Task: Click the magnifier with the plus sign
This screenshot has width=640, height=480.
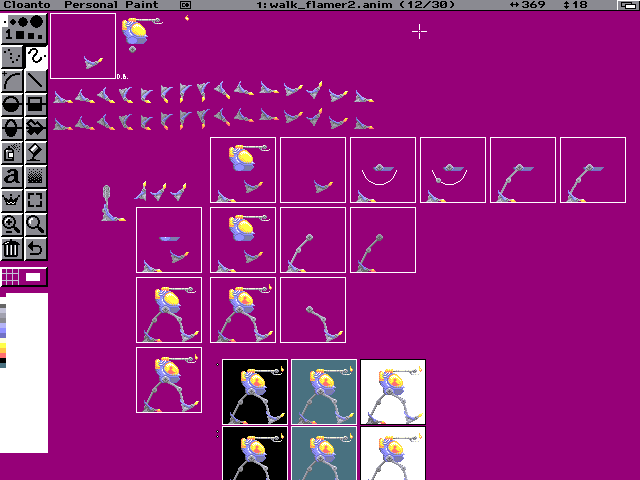Action: click(x=12, y=224)
